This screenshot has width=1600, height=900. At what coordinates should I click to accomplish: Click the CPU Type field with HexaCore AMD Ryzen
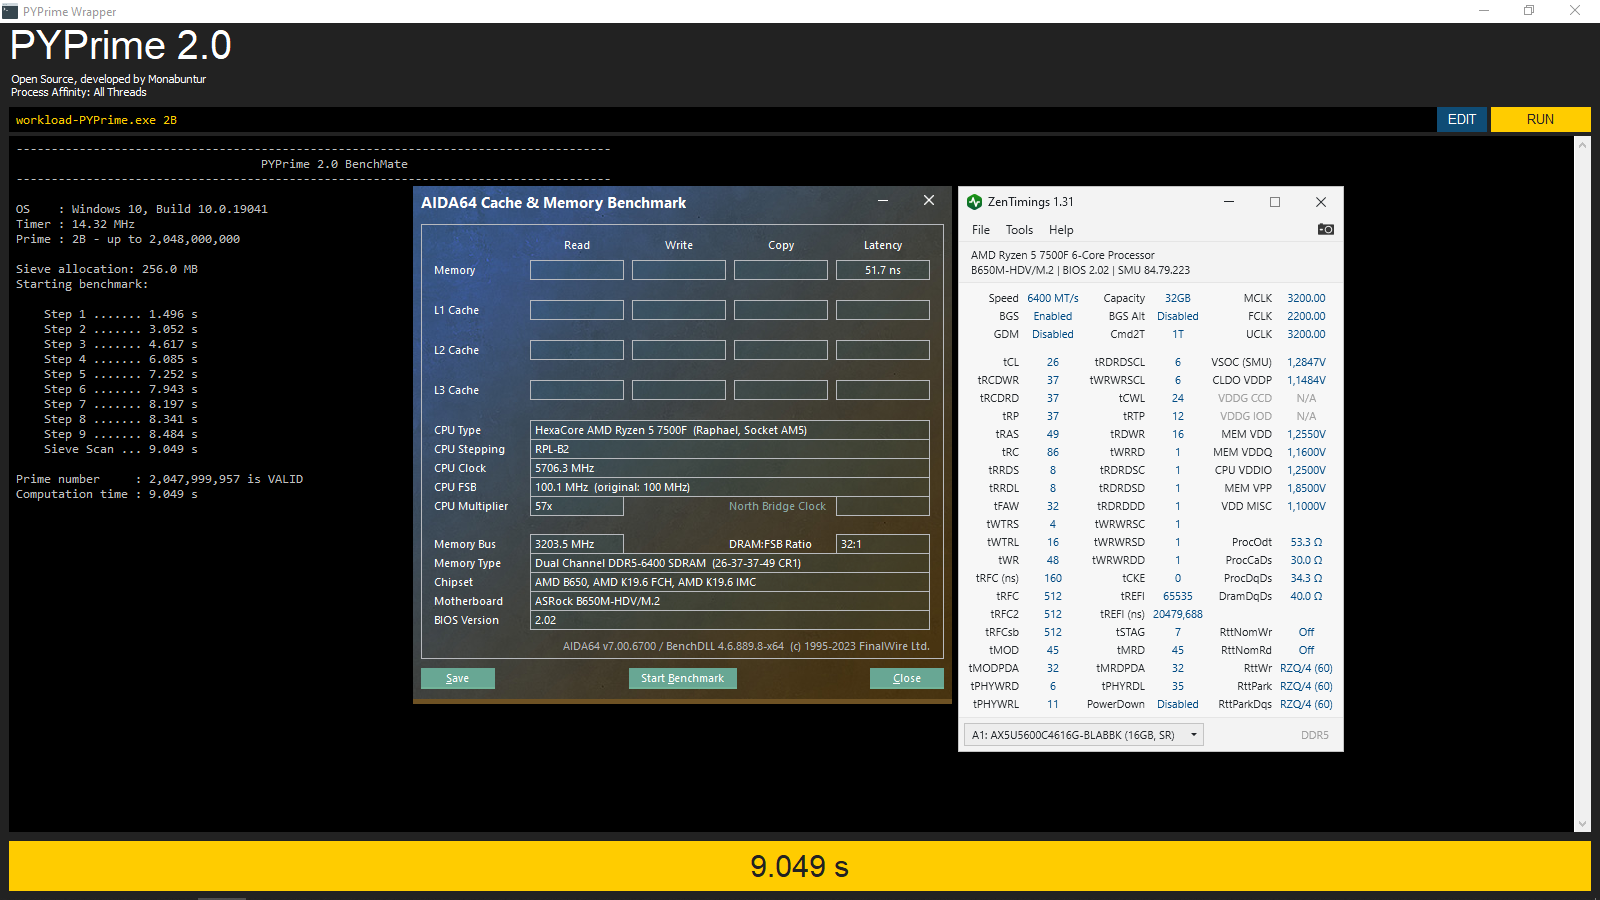pyautogui.click(x=730, y=430)
